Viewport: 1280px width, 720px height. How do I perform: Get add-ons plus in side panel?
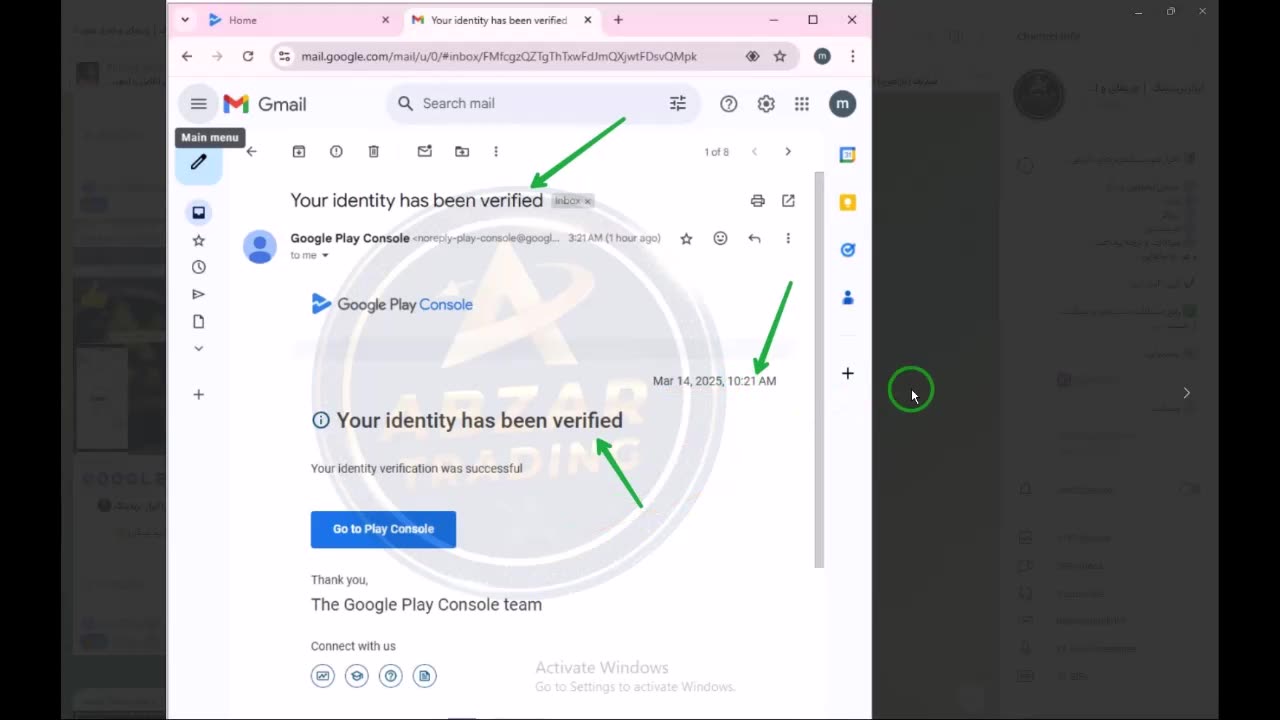[x=847, y=373]
